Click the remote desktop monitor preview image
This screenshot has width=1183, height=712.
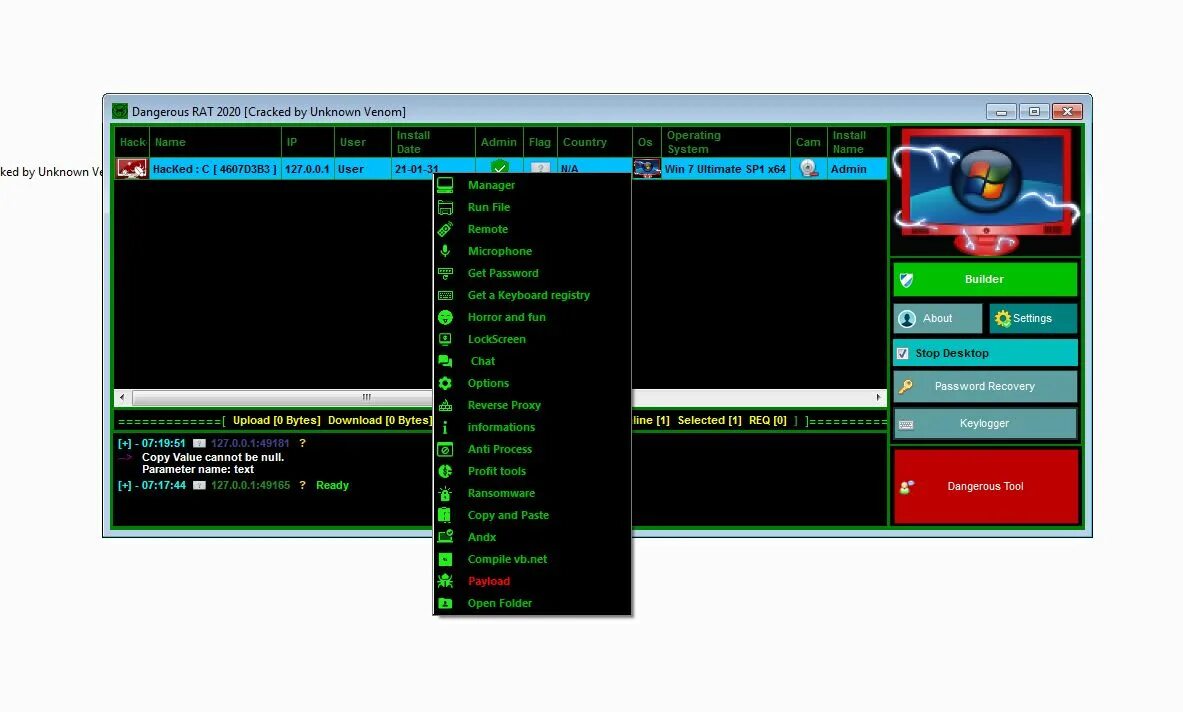tap(985, 191)
